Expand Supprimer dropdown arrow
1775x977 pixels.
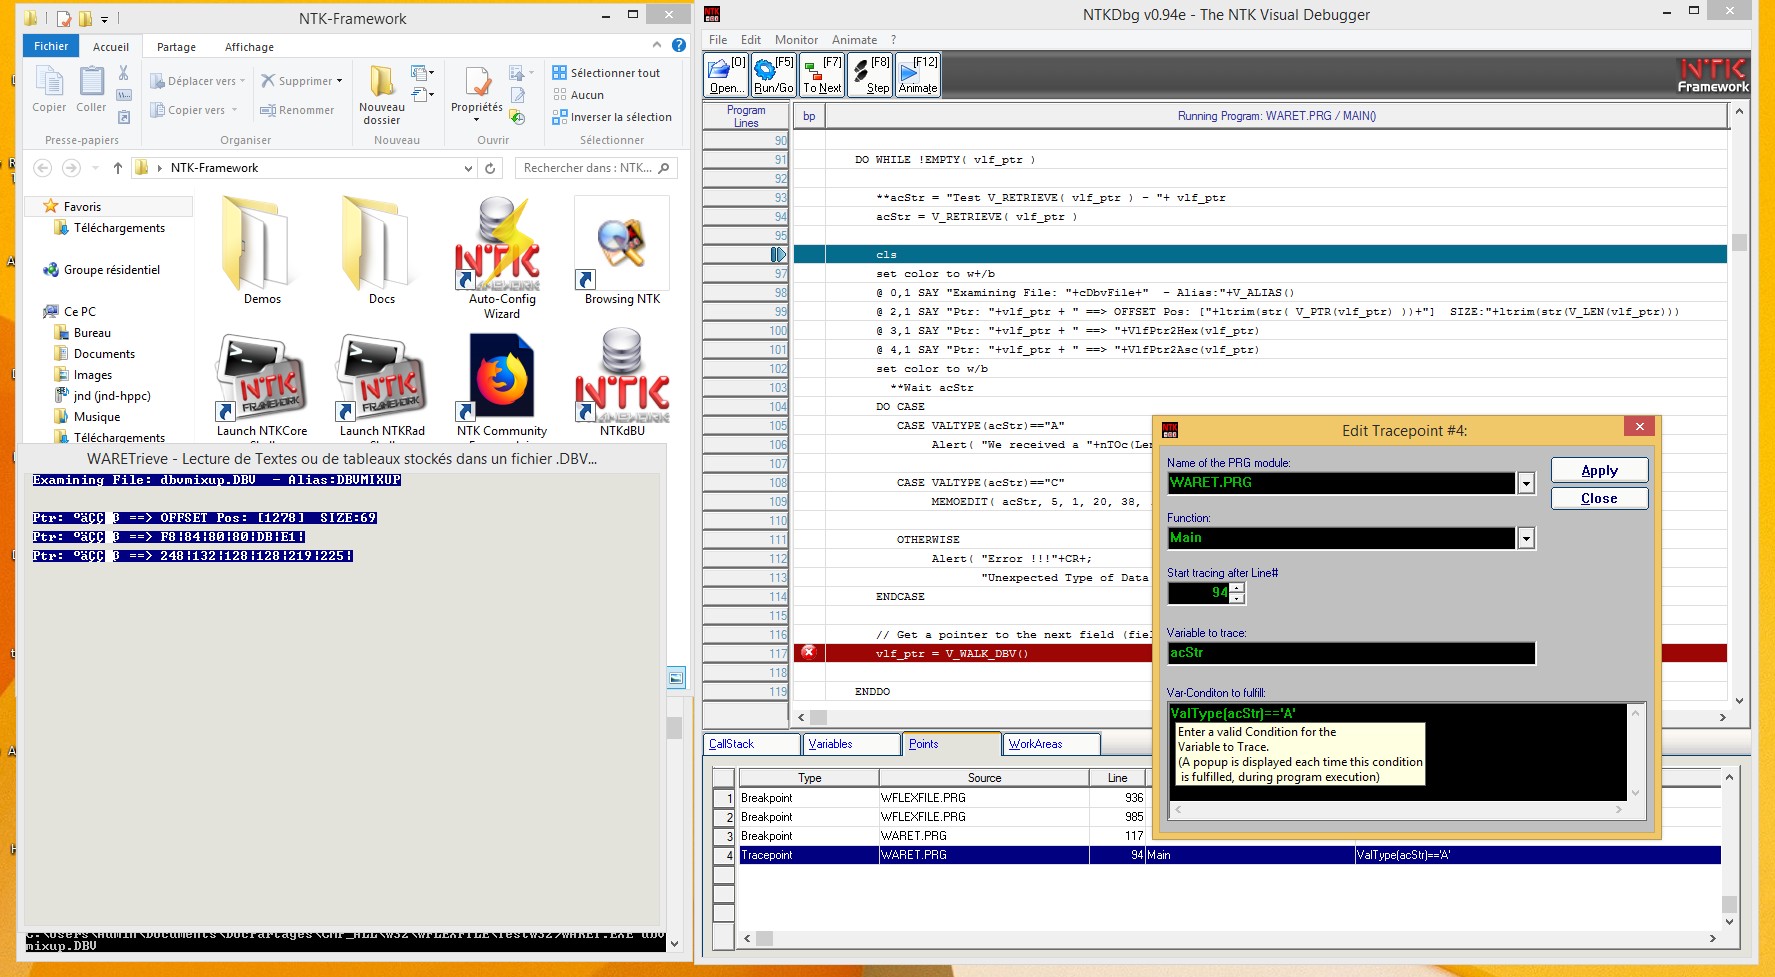click(340, 81)
